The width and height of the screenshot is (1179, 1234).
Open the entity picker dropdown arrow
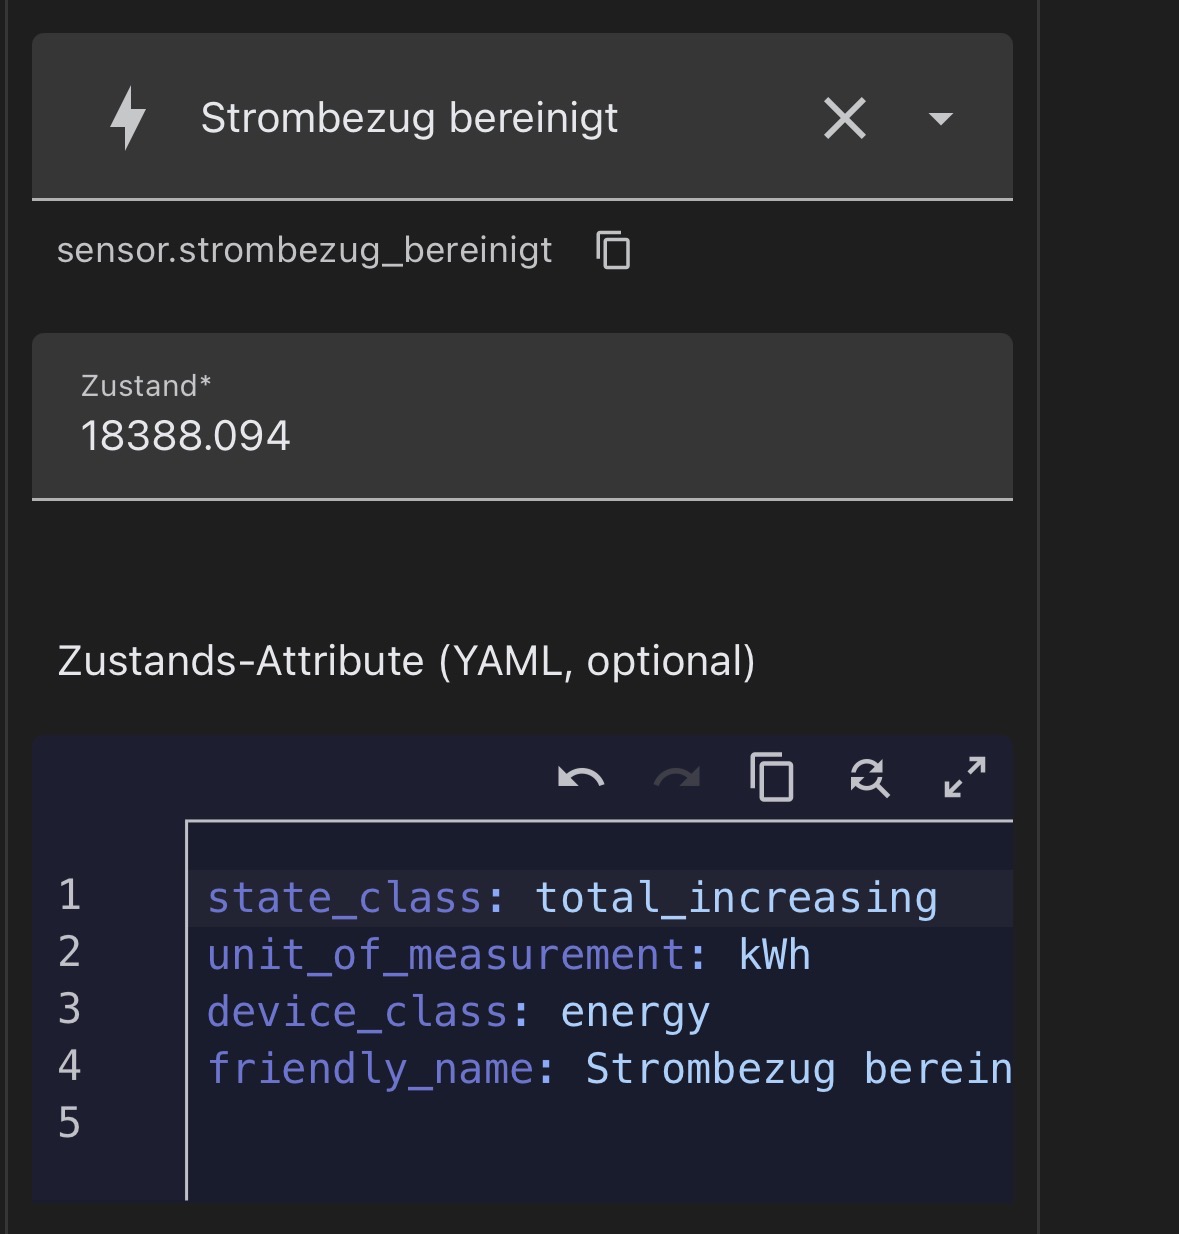[940, 119]
